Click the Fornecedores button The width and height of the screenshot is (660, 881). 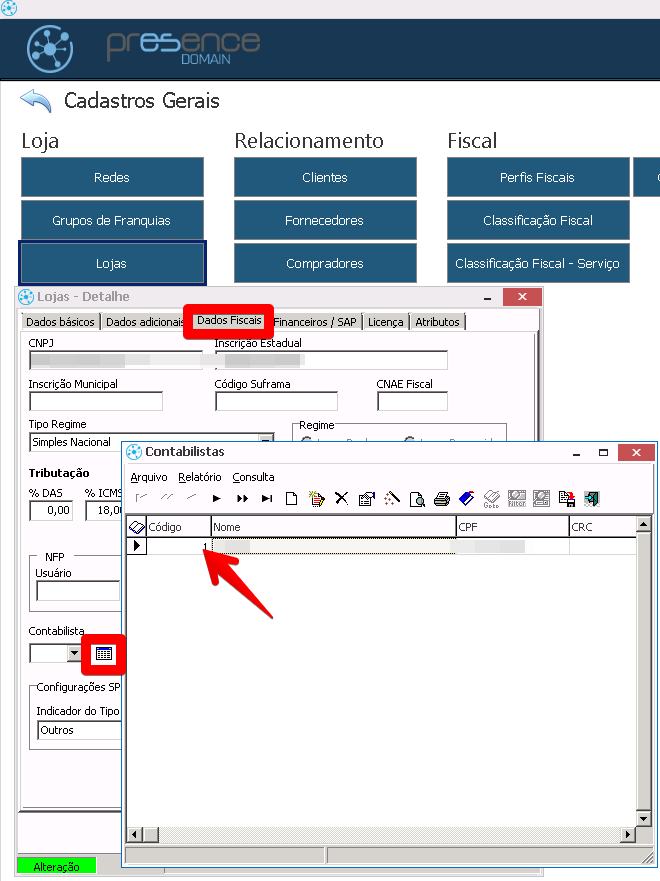click(x=325, y=220)
